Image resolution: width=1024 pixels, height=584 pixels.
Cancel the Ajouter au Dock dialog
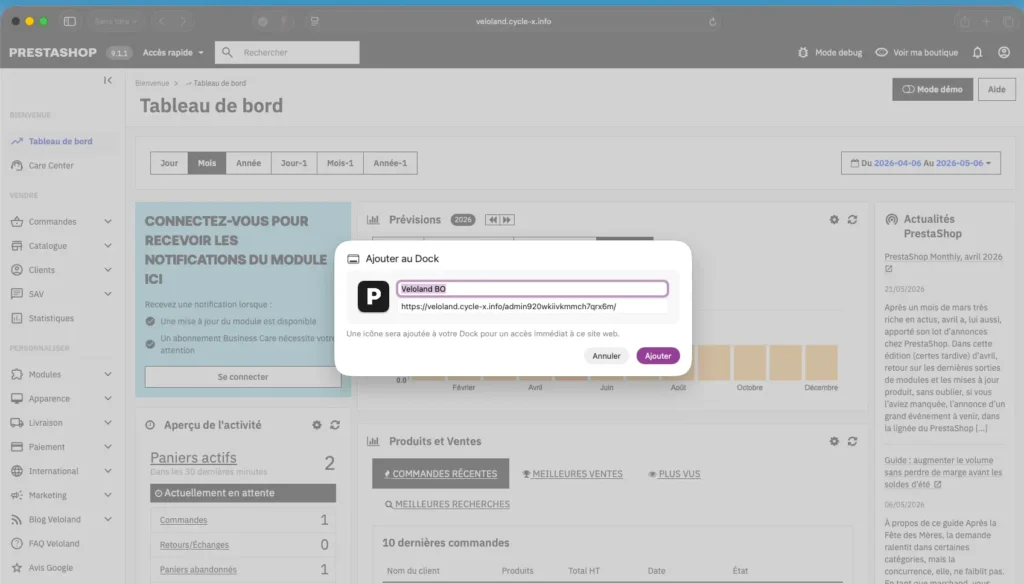(x=606, y=356)
